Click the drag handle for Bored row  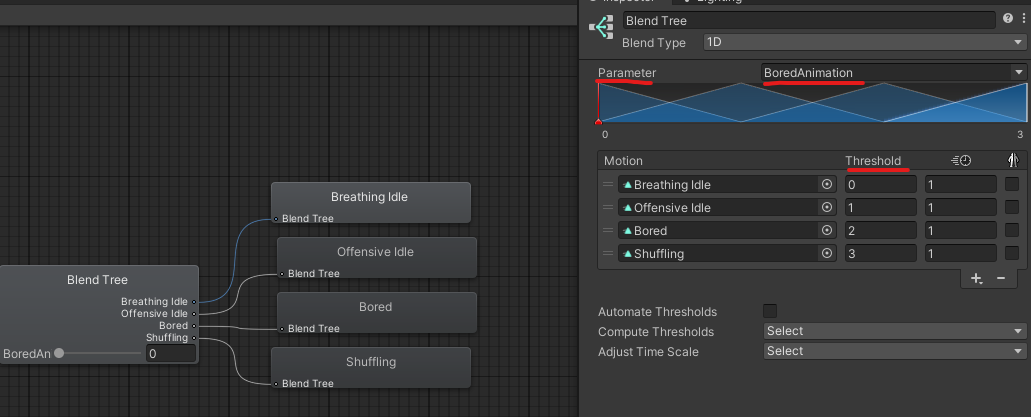(608, 230)
